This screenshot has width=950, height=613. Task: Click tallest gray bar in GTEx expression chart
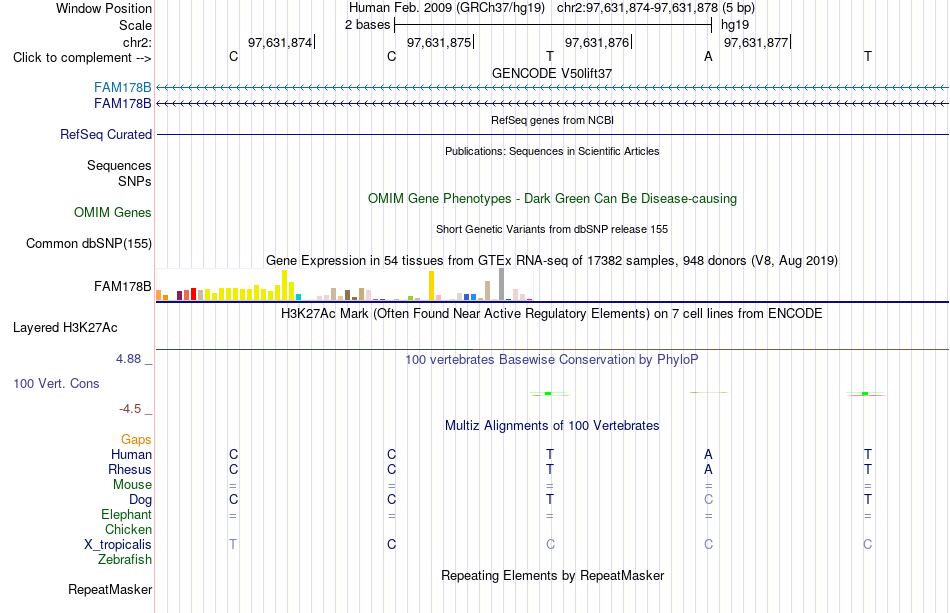tap(502, 284)
